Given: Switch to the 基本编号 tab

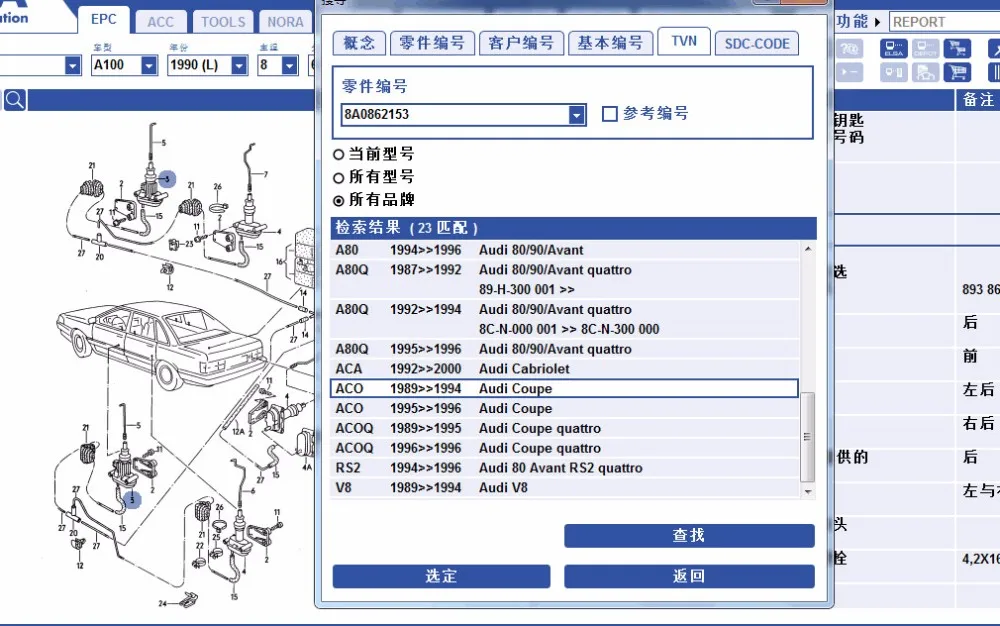Looking at the screenshot, I should tap(611, 43).
